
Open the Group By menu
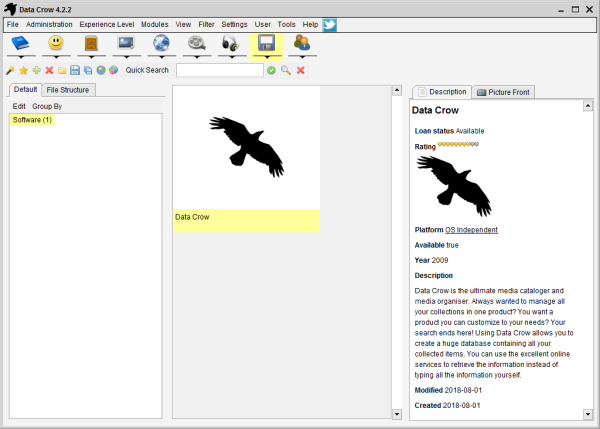coord(47,106)
